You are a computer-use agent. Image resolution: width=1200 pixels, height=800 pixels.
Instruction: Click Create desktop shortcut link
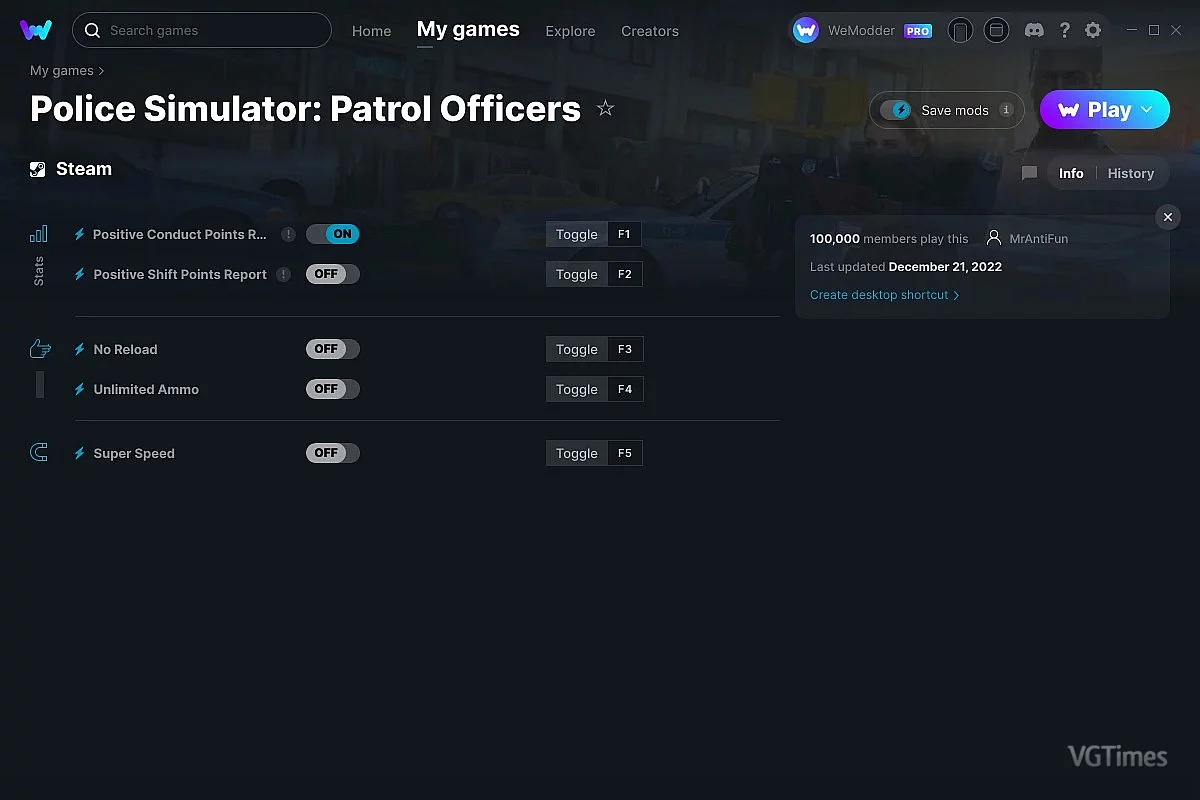884,295
